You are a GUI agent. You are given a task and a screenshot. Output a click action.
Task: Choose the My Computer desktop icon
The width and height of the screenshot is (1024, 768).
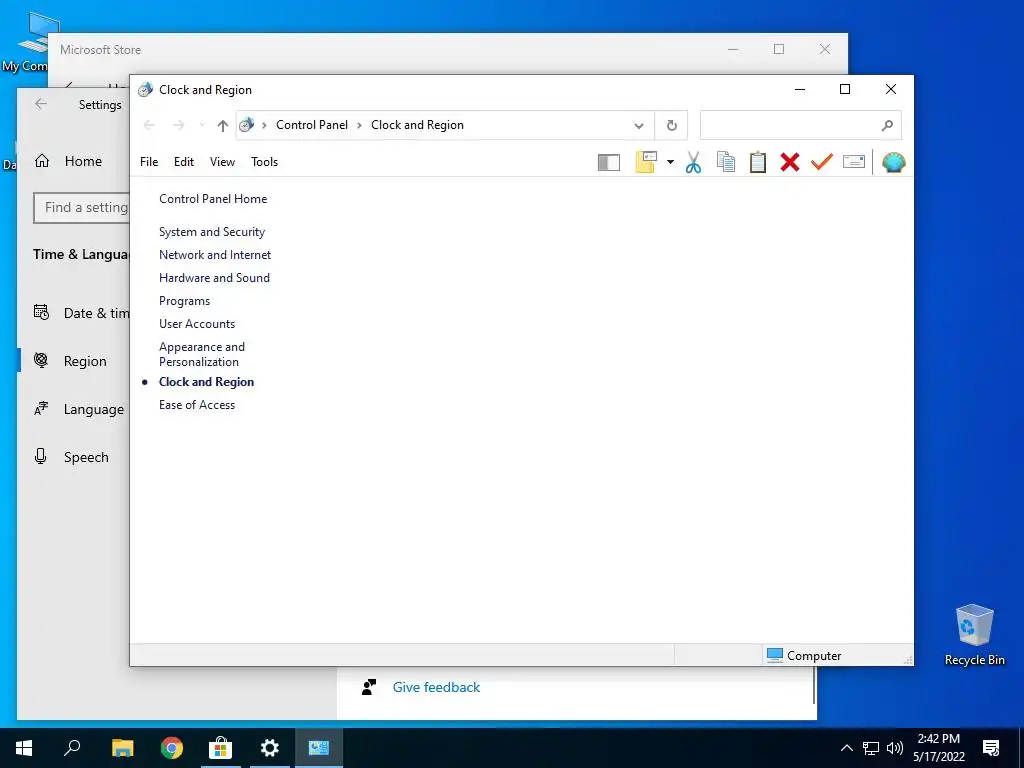point(29,42)
